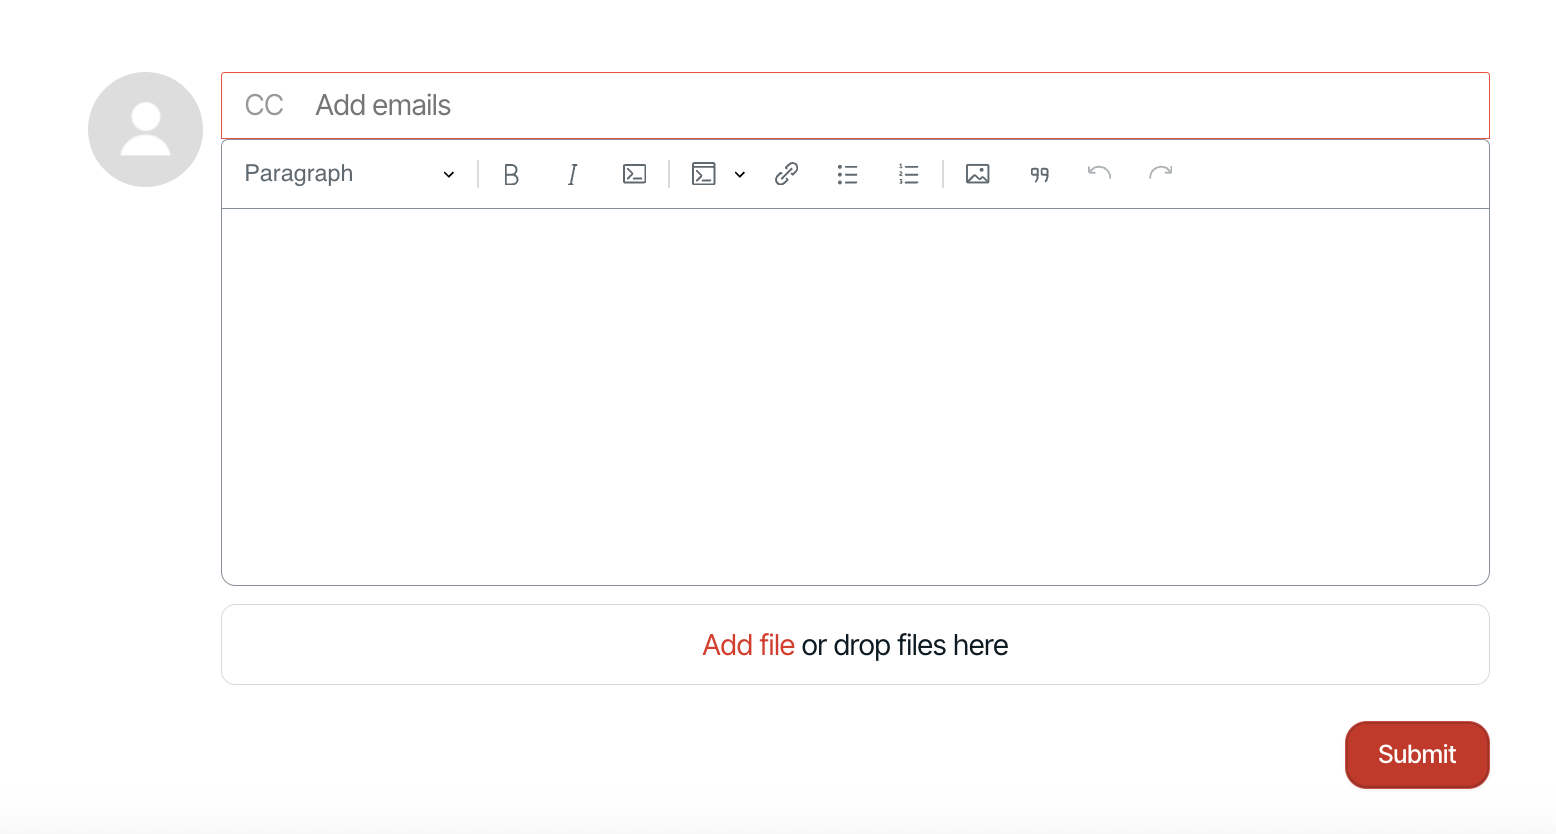The height and width of the screenshot is (834, 1556).
Task: Insert a code block
Action: click(x=704, y=174)
